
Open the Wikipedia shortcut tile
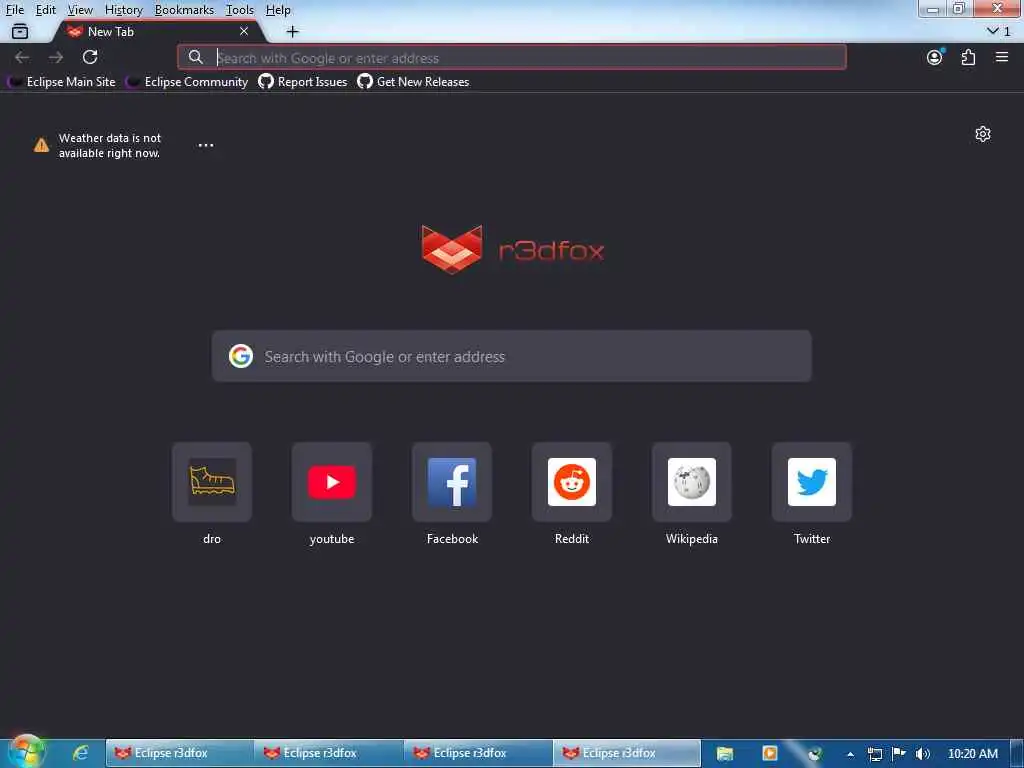(x=692, y=482)
